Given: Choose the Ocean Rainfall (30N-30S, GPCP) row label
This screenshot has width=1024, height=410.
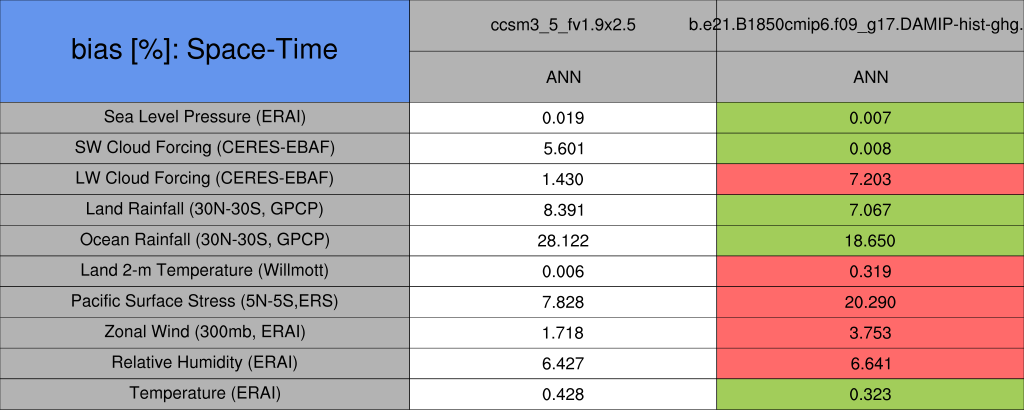Looking at the screenshot, I should (204, 241).
